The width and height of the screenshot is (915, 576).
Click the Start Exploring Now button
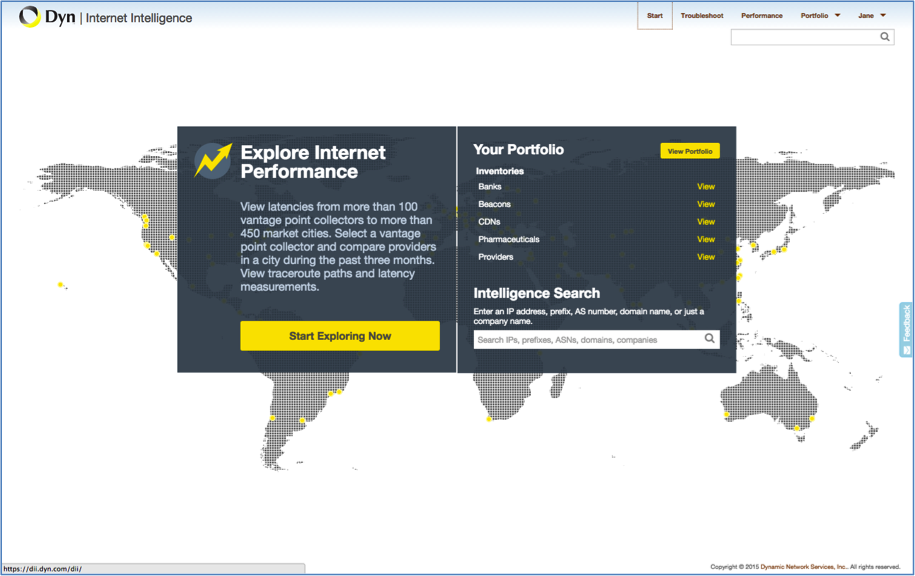340,336
